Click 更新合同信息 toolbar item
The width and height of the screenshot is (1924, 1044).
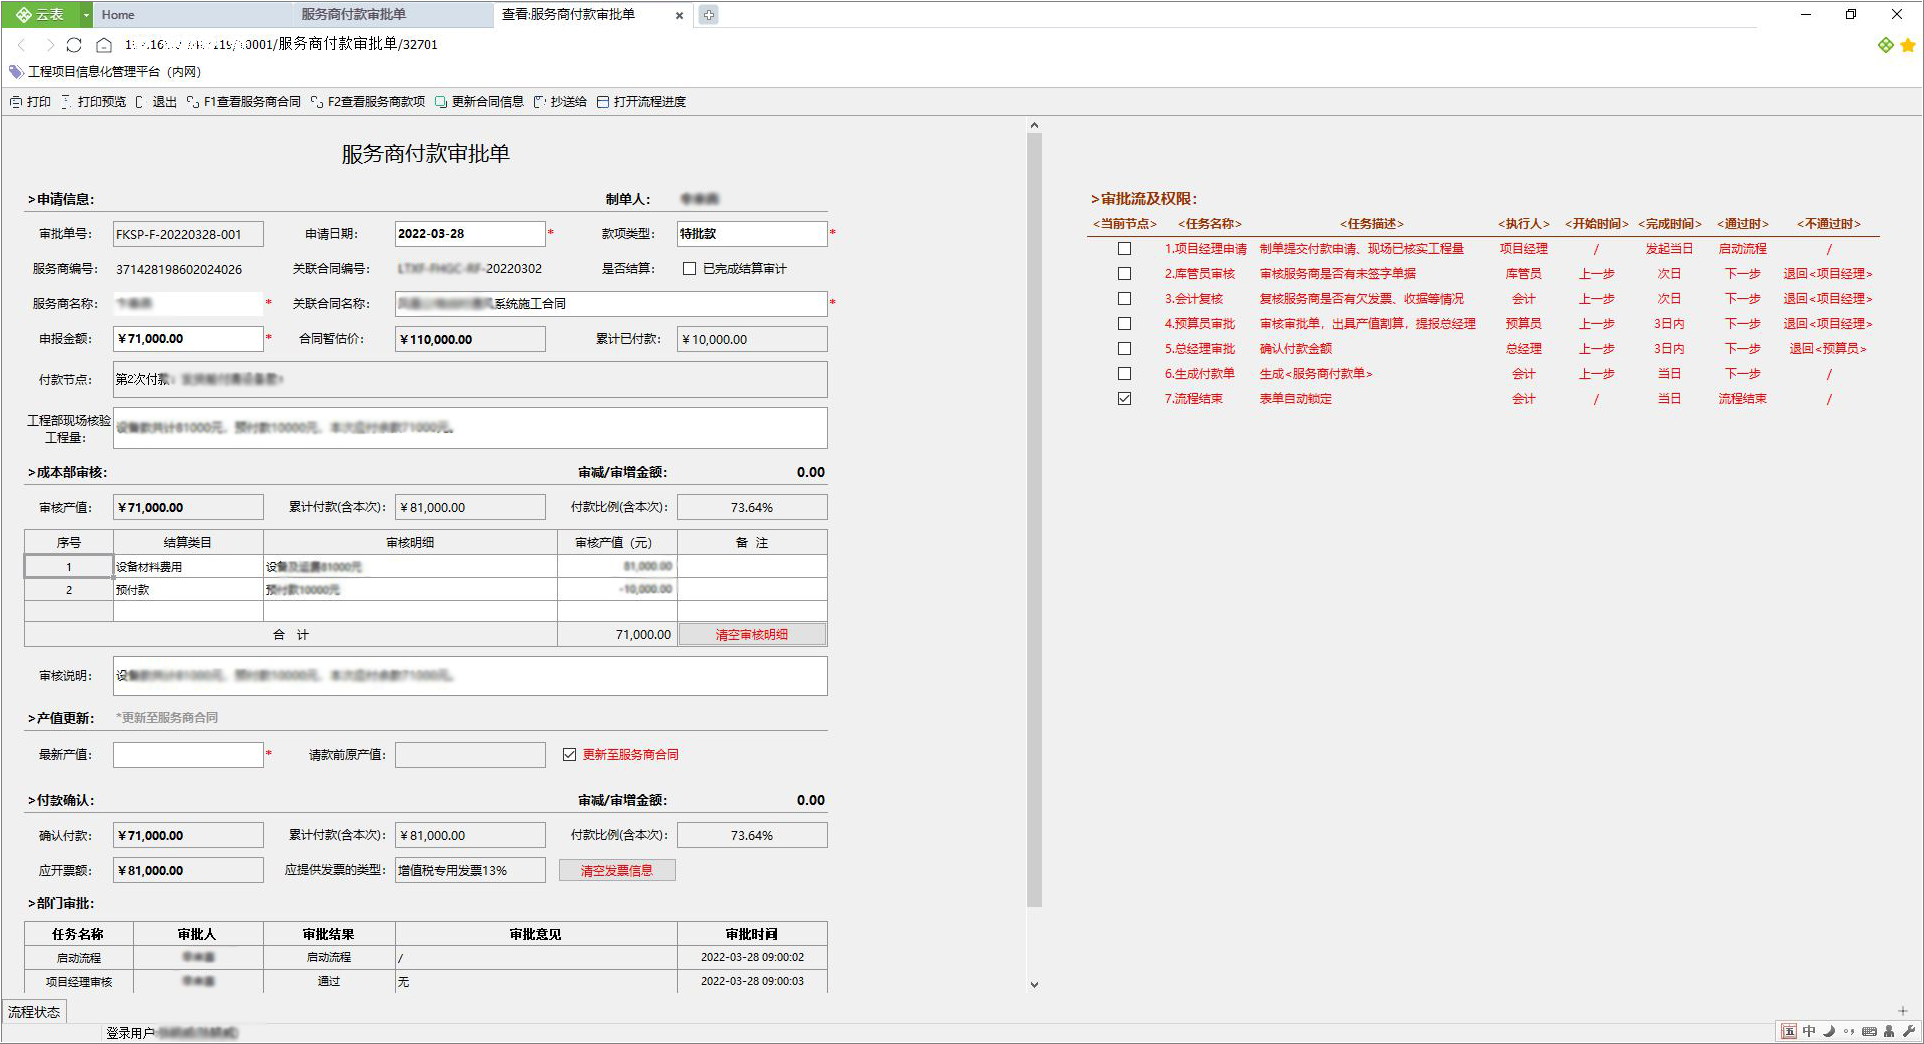[479, 102]
